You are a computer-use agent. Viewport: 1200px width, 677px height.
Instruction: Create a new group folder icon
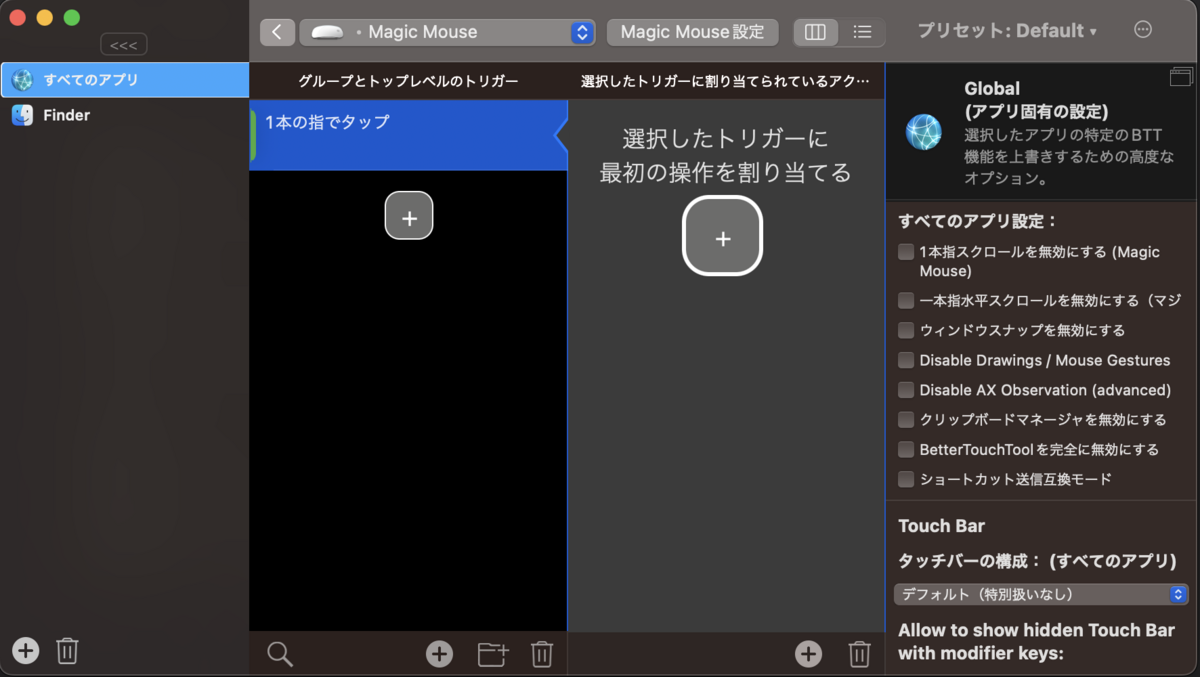point(493,654)
